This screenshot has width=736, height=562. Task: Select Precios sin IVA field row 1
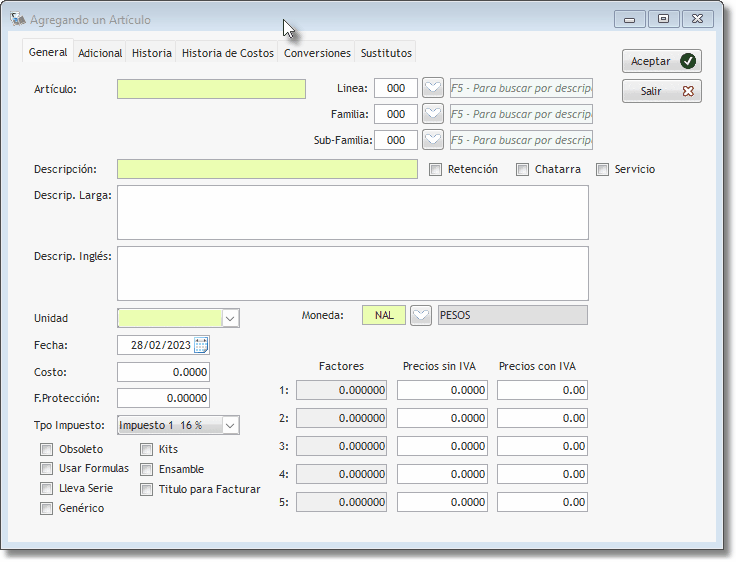[442, 390]
